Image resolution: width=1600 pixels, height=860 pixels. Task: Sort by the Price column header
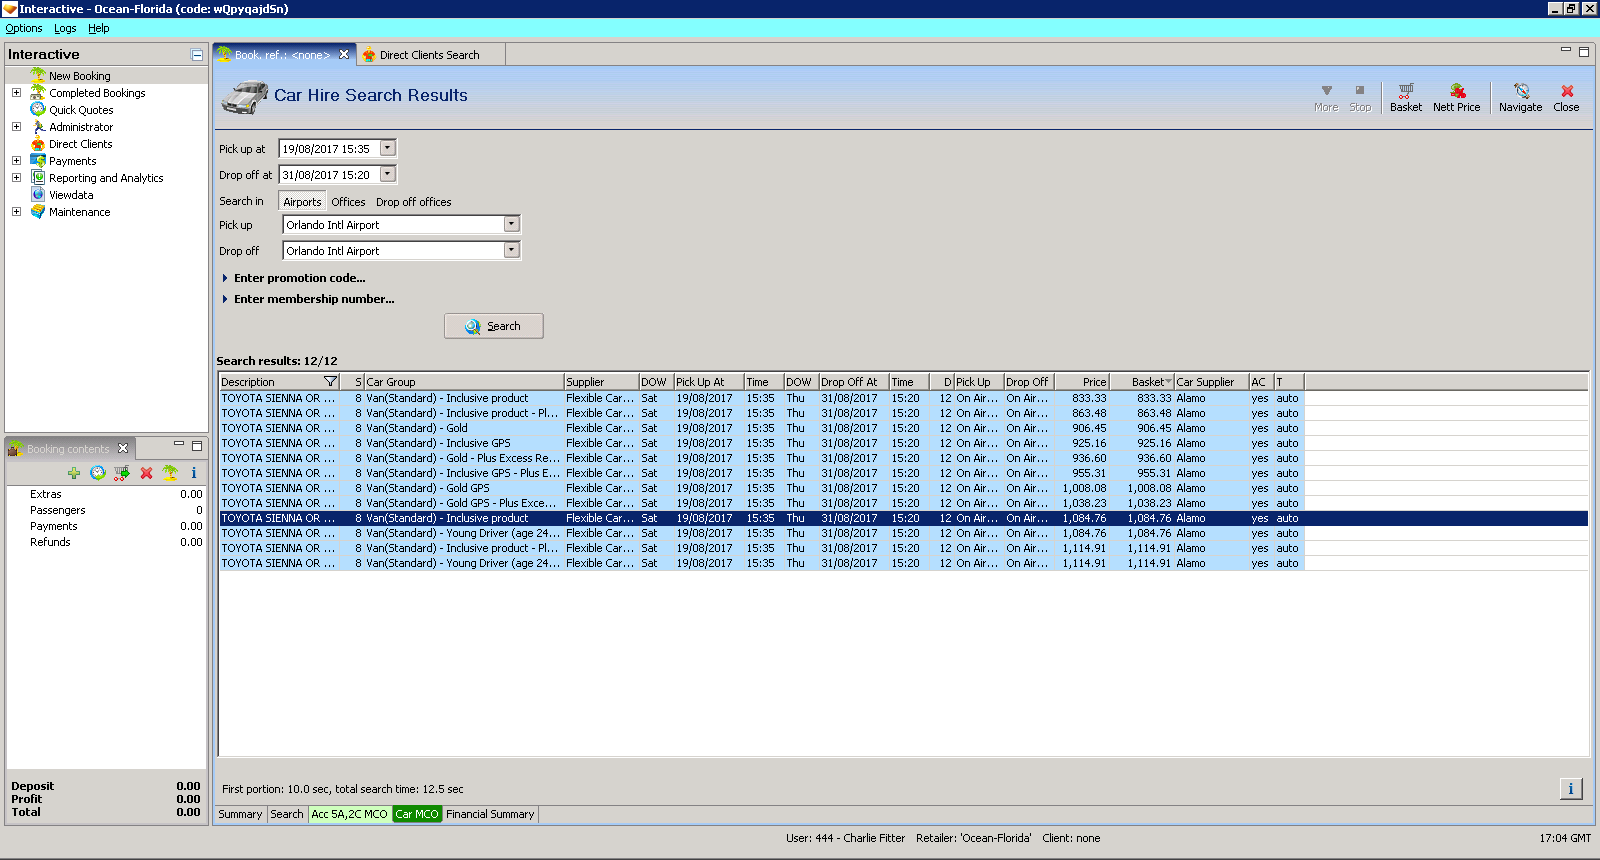coord(1080,382)
